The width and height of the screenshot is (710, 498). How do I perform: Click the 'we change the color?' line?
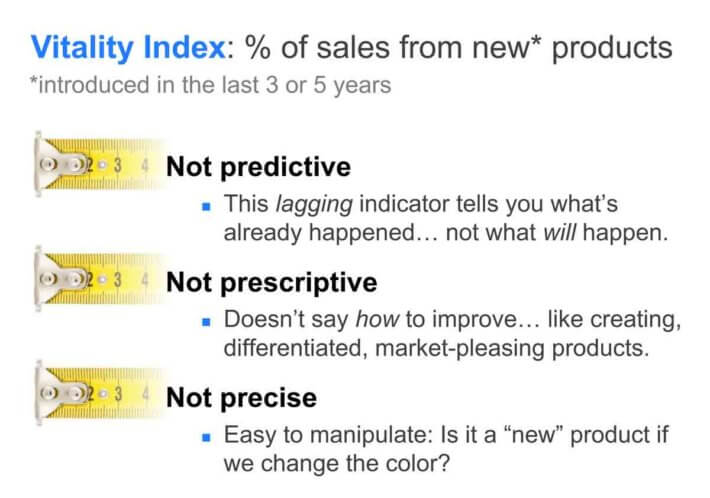point(337,464)
